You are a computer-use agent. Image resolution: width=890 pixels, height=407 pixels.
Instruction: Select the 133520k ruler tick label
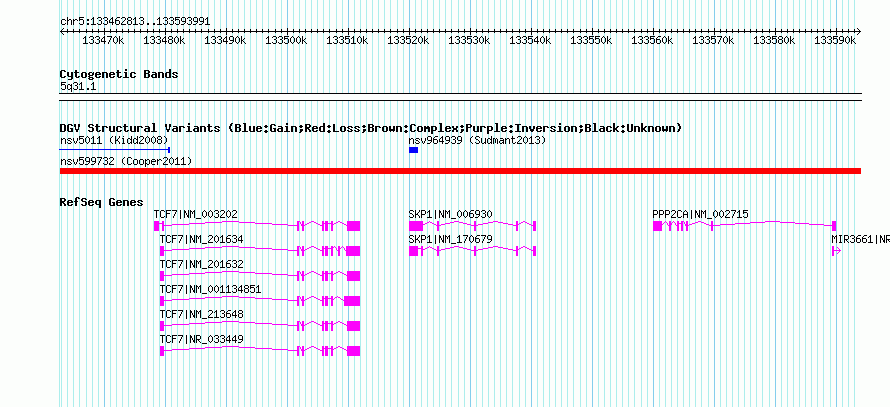408,40
